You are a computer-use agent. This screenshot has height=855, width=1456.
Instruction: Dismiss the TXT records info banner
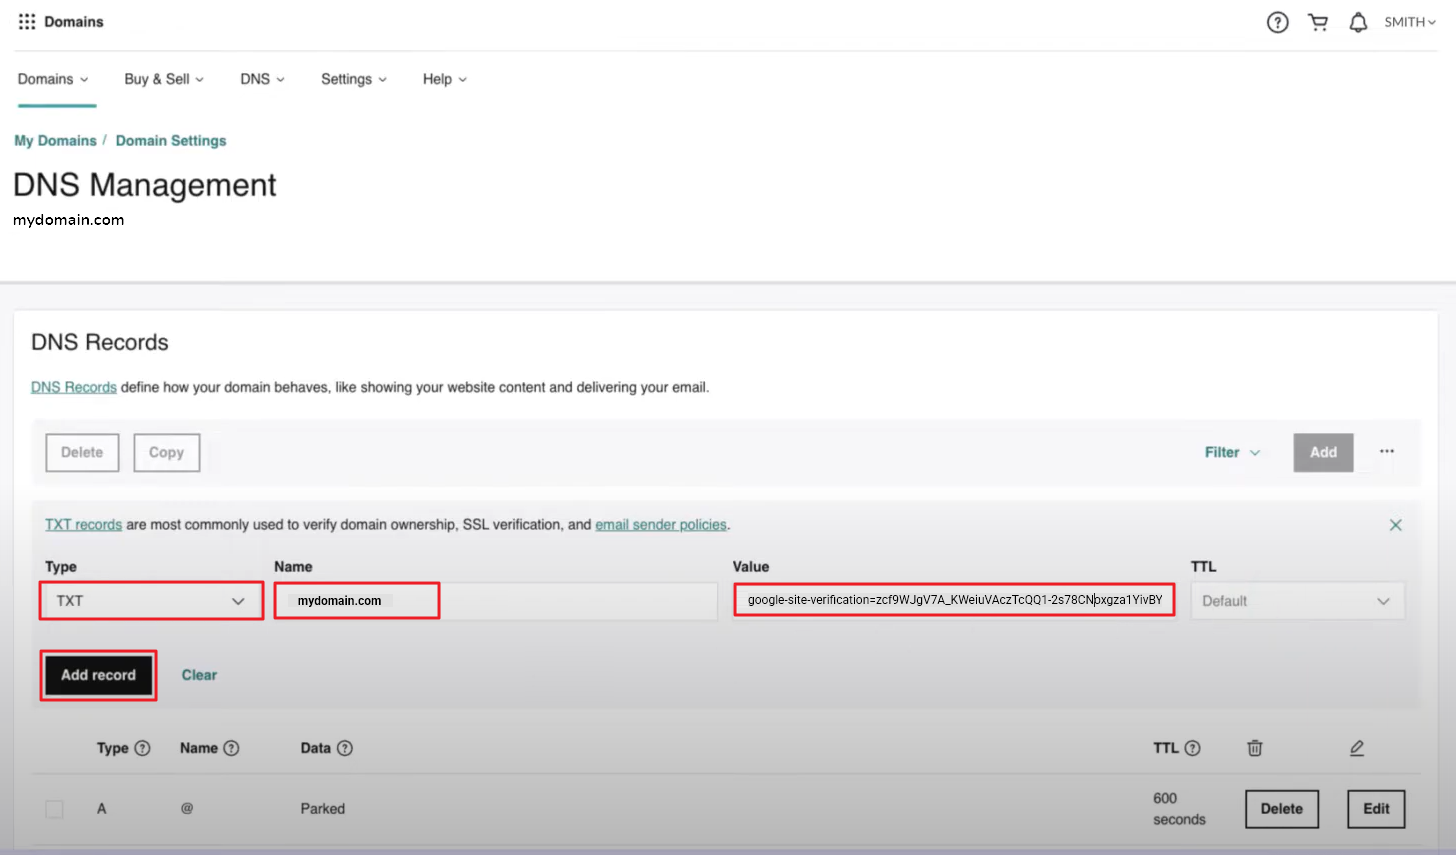(1396, 524)
